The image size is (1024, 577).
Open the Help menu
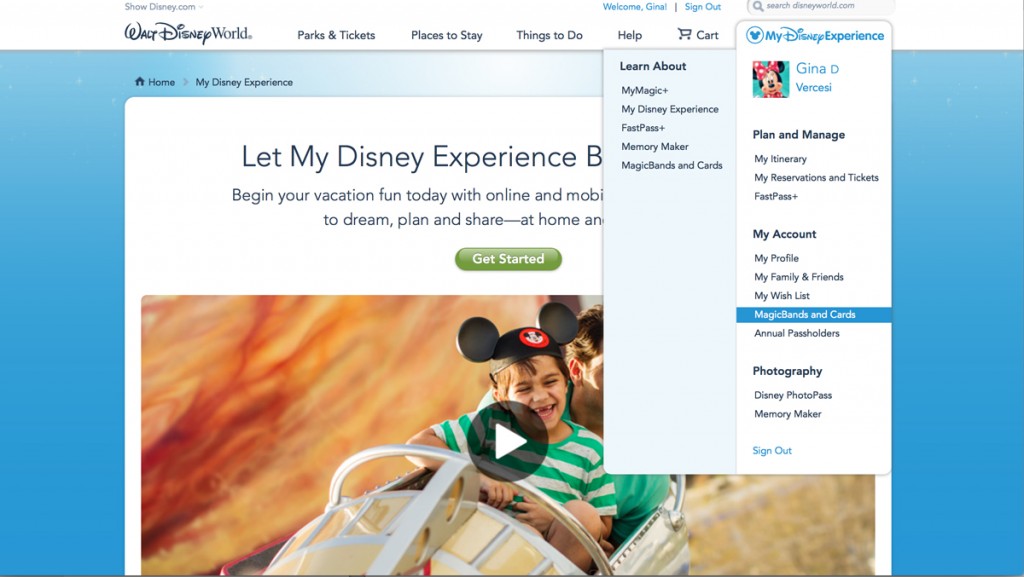coord(630,35)
